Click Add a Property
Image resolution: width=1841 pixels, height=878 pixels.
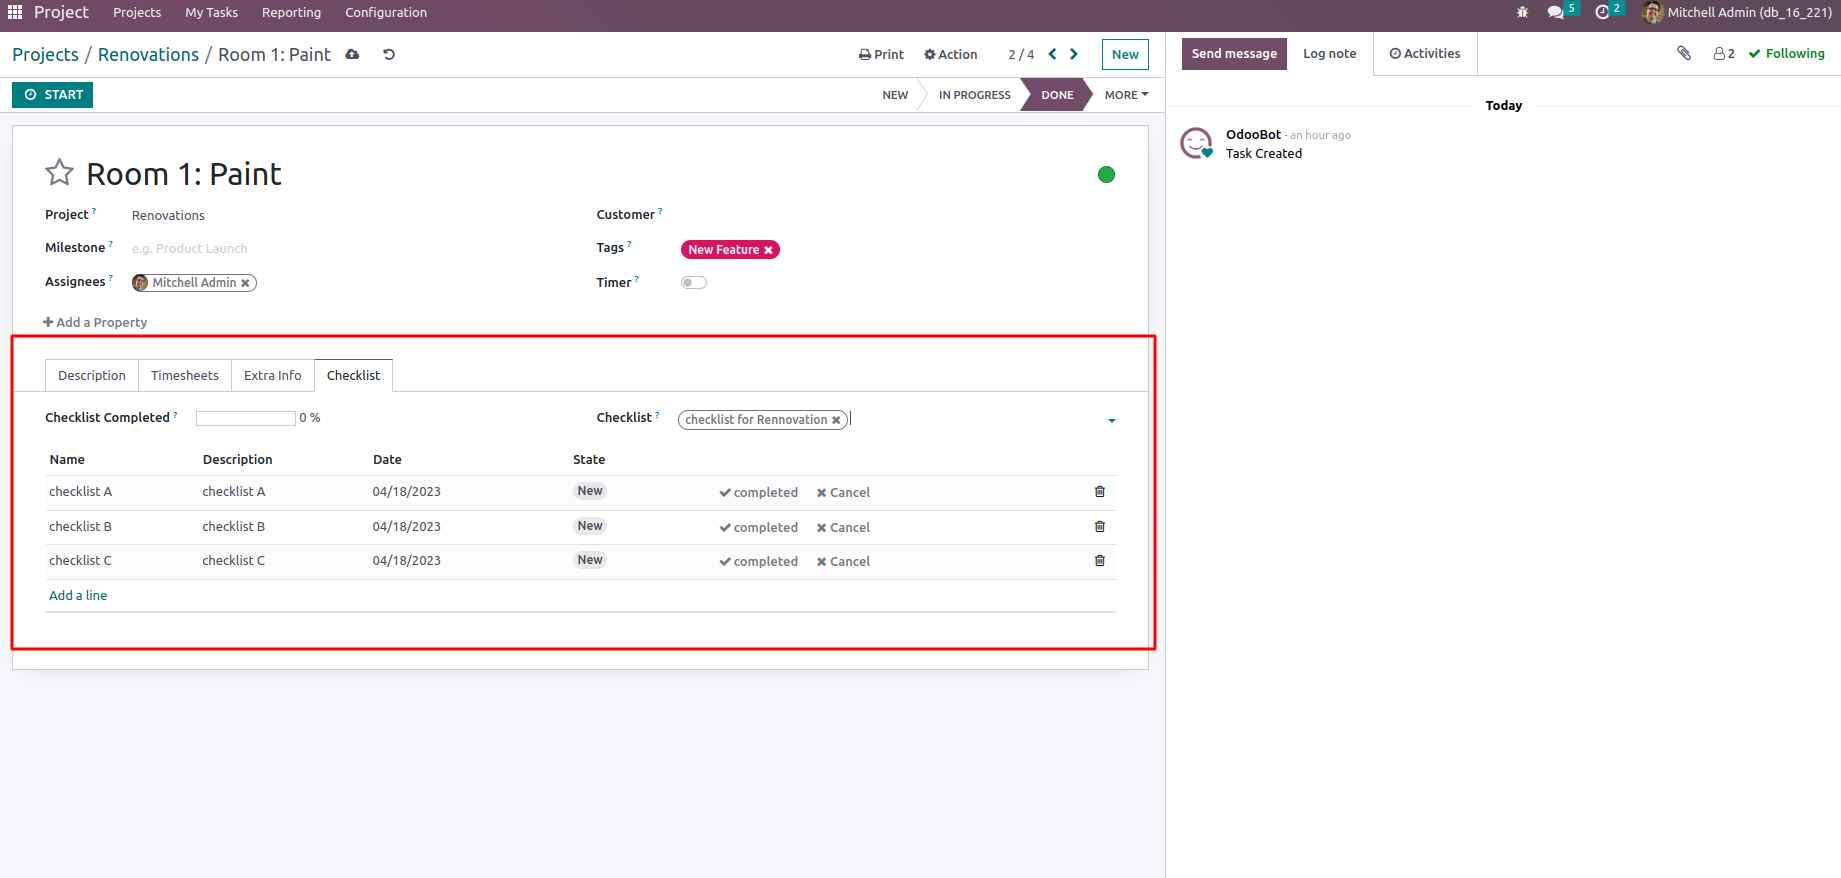pos(95,323)
